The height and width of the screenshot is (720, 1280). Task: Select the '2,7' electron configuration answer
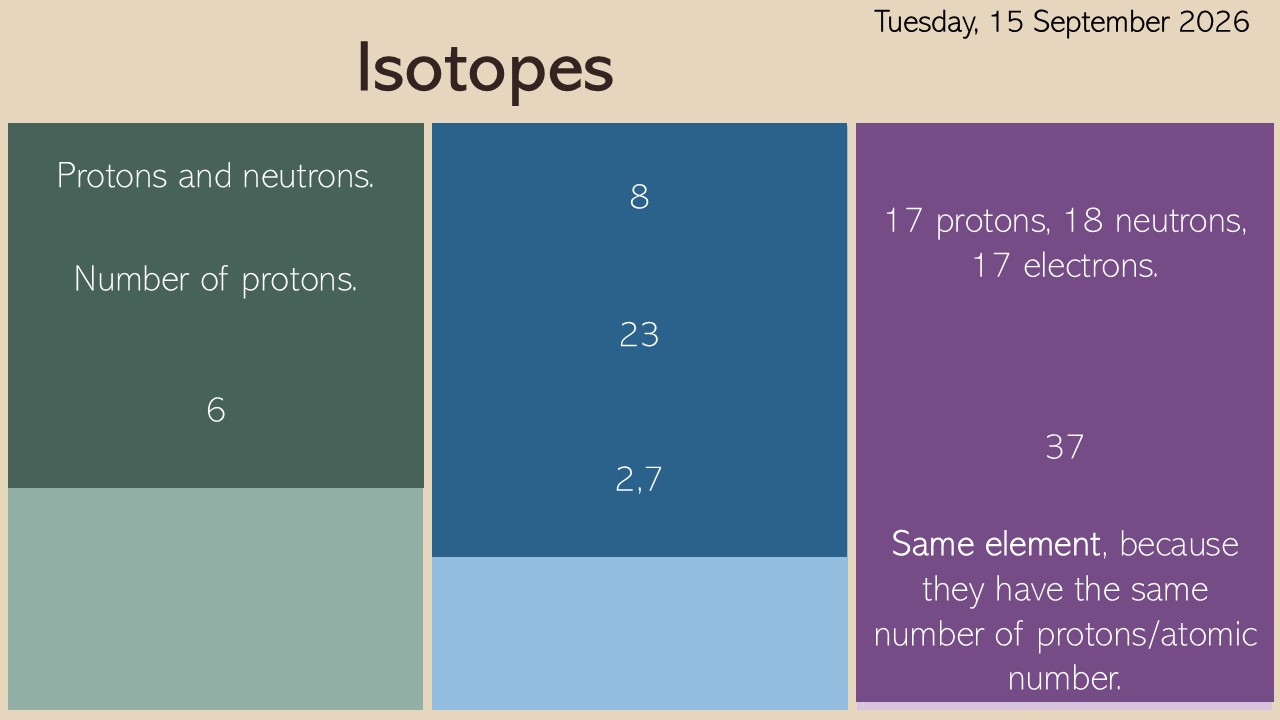(639, 480)
